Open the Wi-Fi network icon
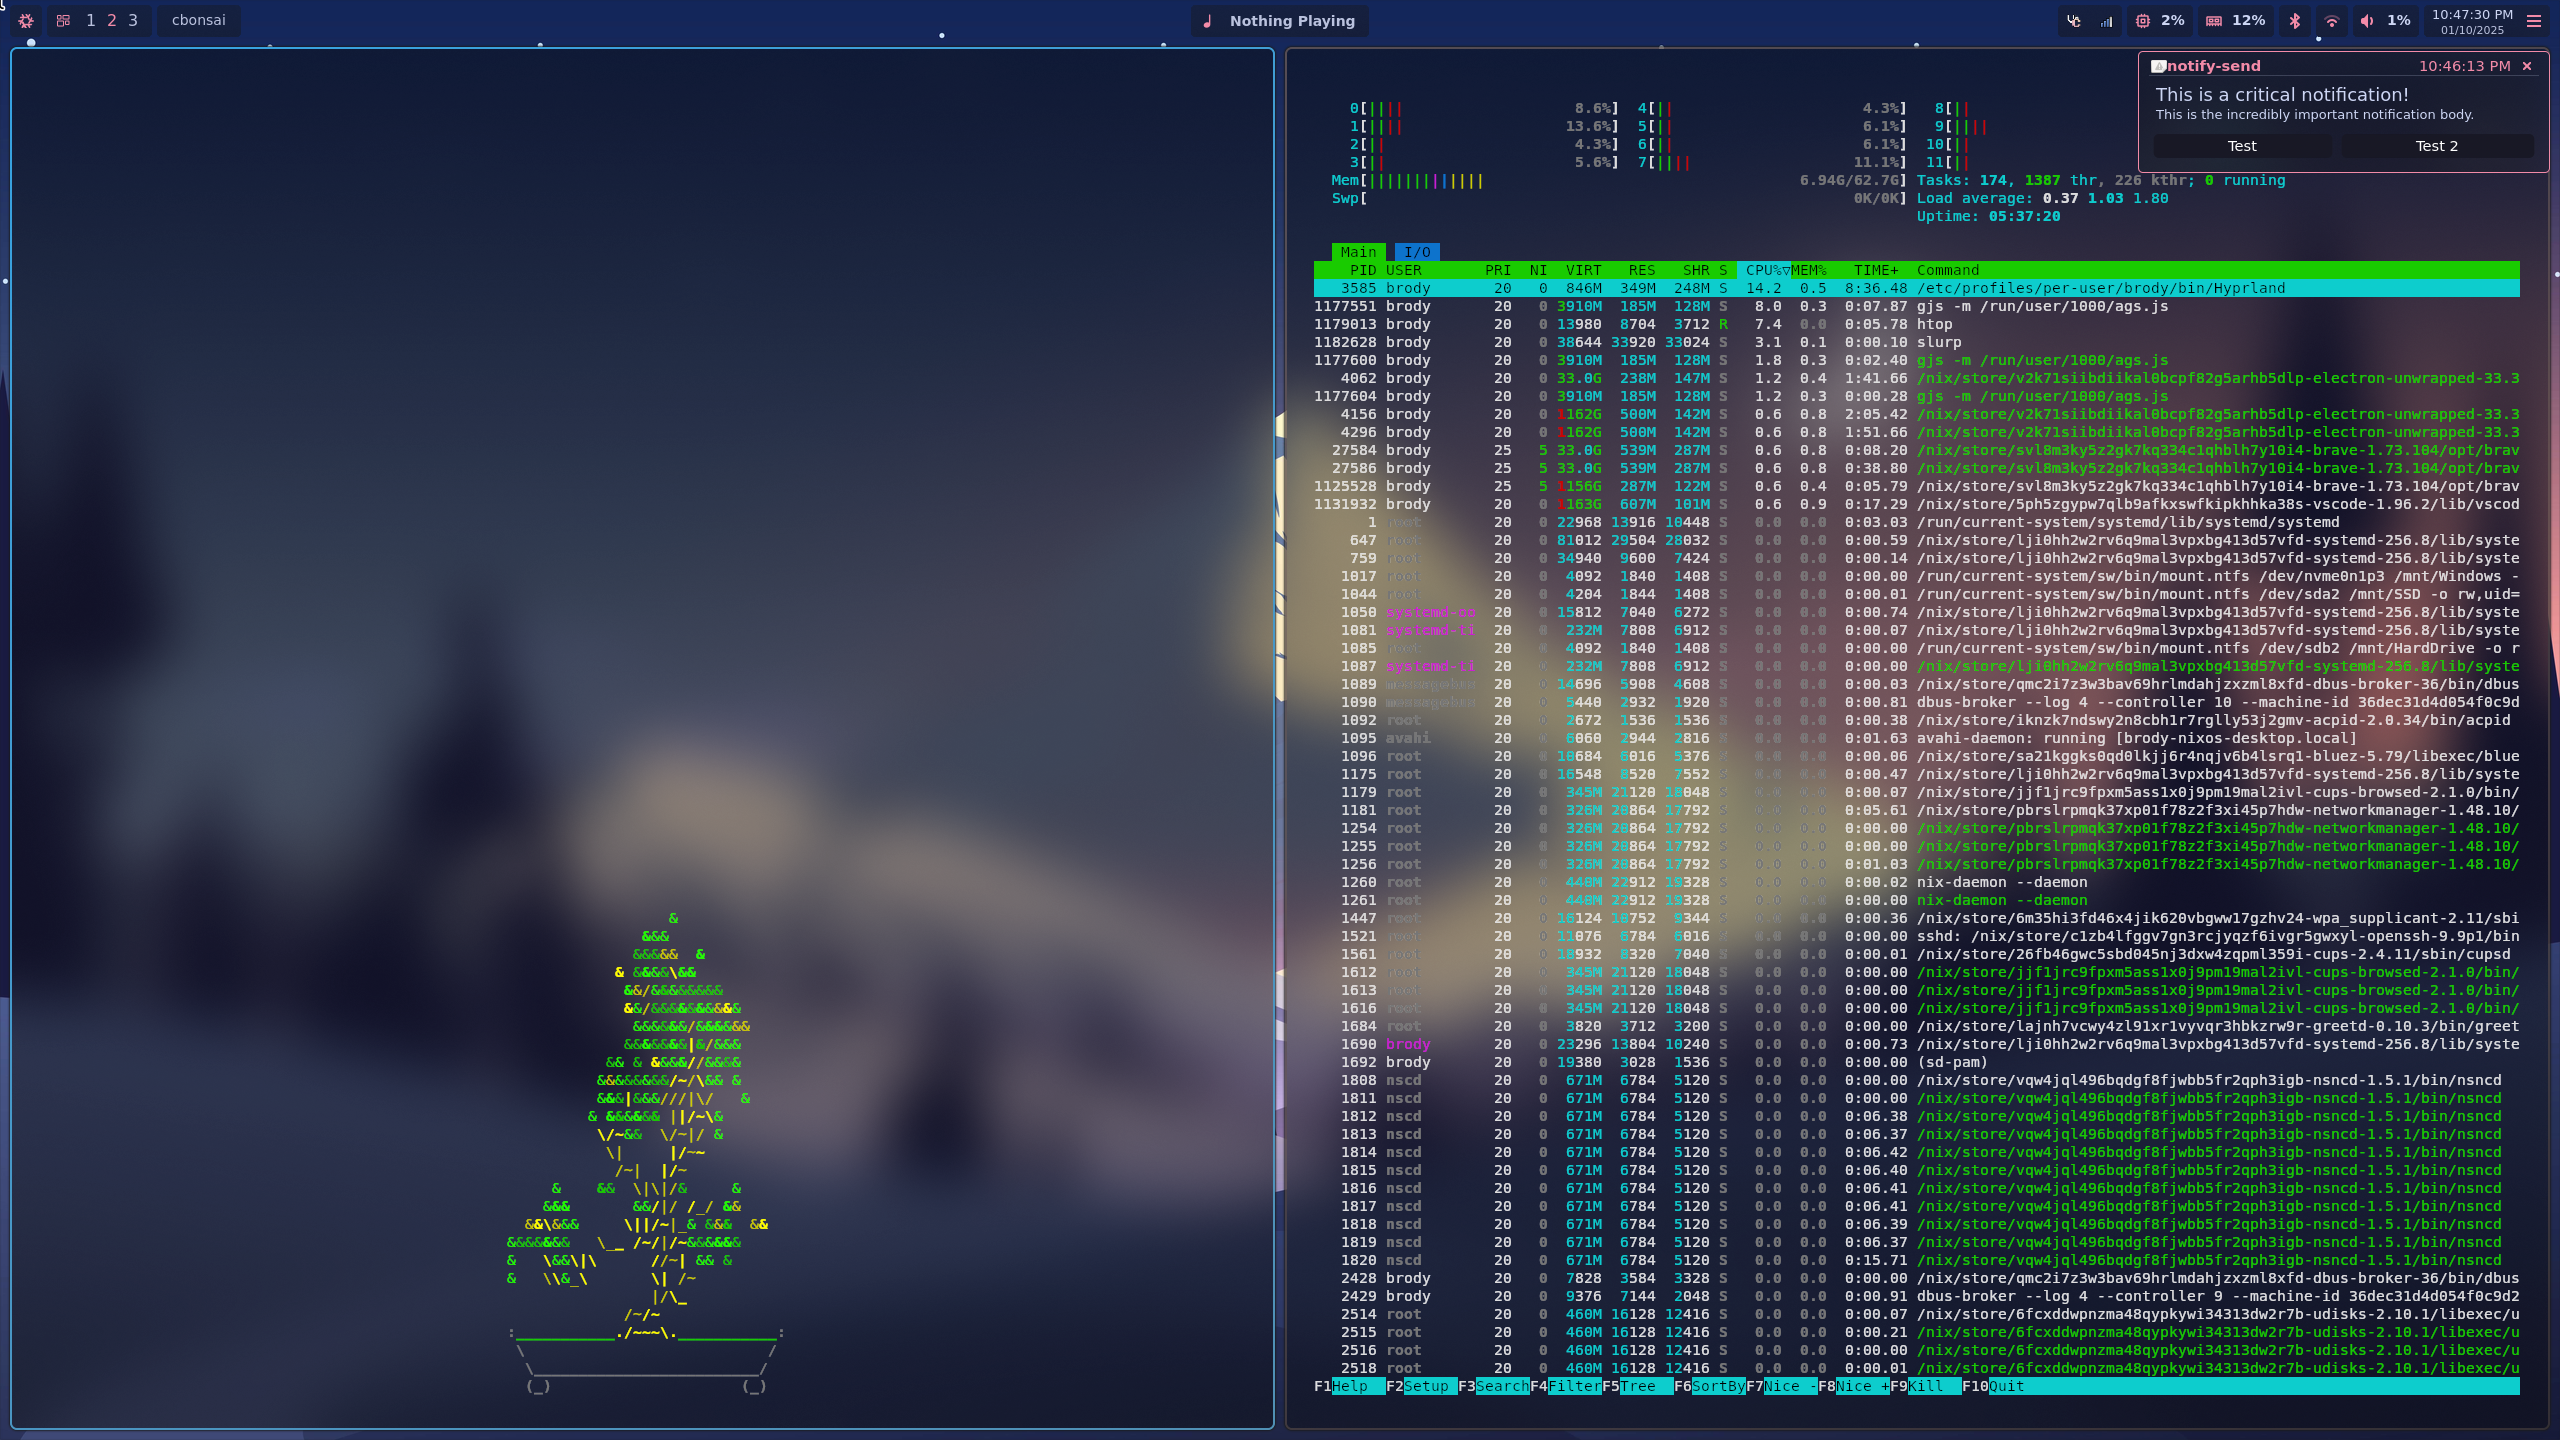2560x1440 pixels. click(2331, 20)
